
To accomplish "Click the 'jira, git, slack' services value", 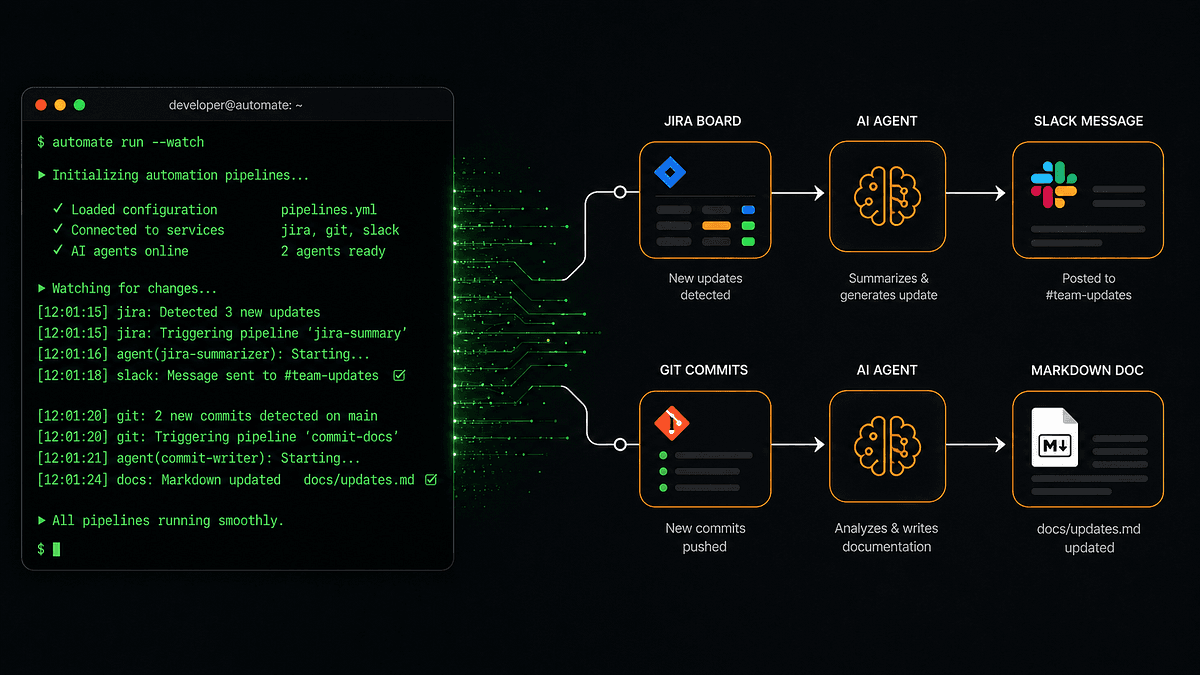I will 340,230.
